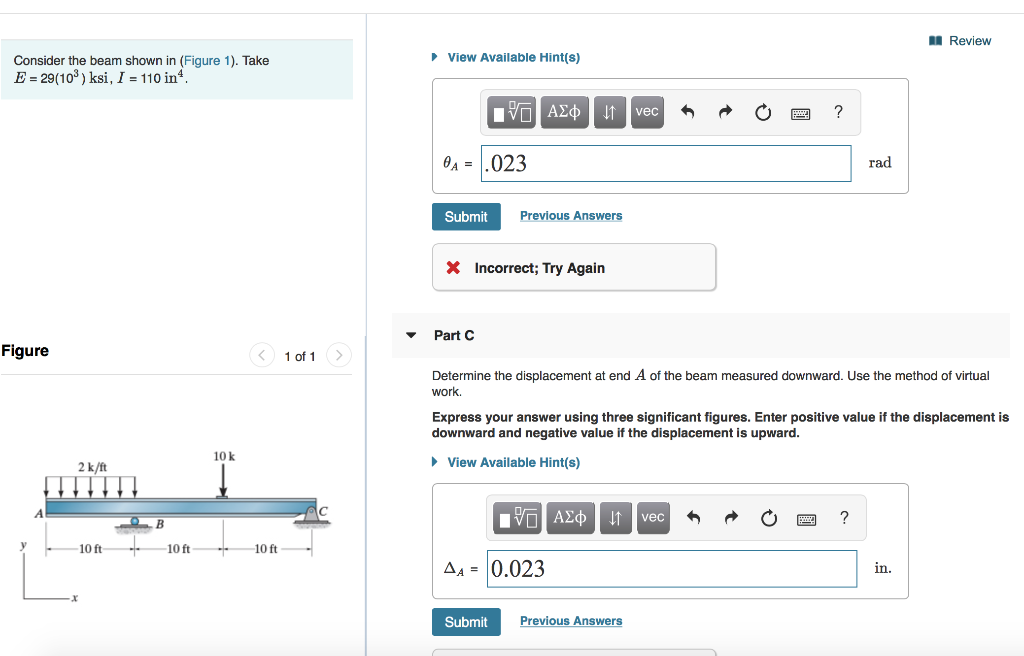Go to next figure arrow
Image resolution: width=1024 pixels, height=656 pixels.
339,355
